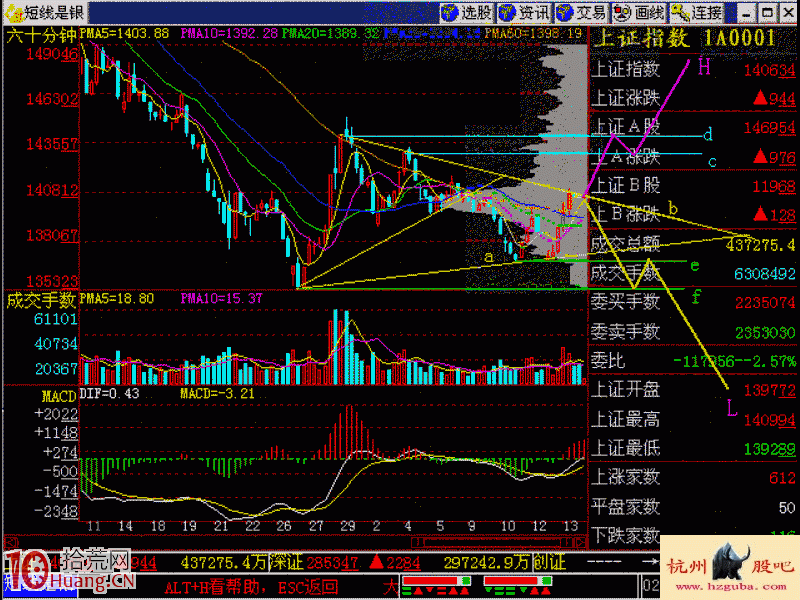Click the app icon in title bar
Viewport: 800px width, 600px height.
[x=13, y=12]
